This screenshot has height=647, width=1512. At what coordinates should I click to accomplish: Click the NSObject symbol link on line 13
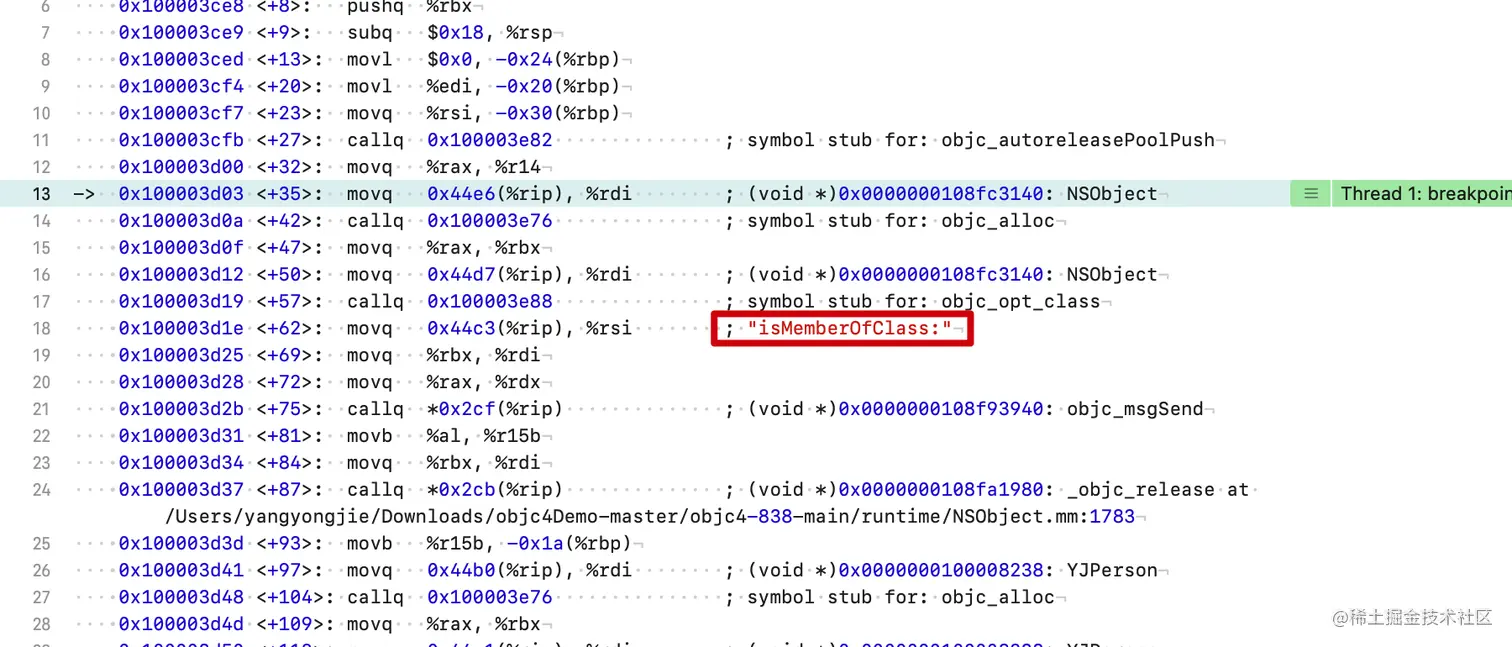(x=1111, y=193)
